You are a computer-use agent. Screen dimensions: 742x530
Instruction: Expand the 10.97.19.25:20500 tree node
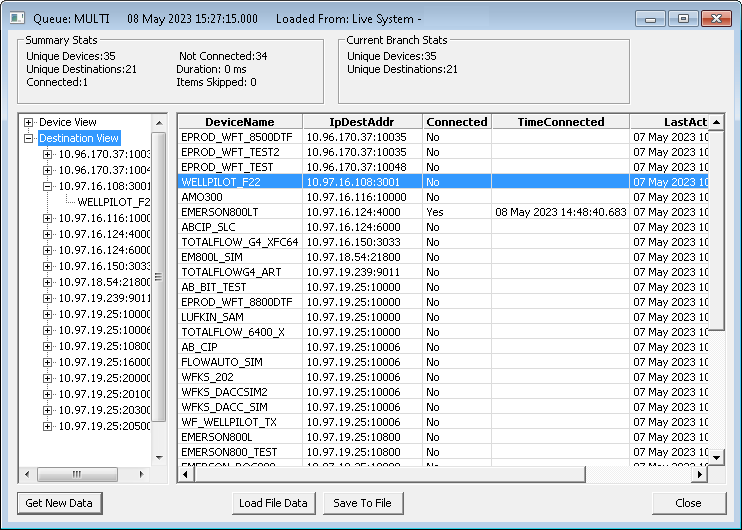point(47,426)
